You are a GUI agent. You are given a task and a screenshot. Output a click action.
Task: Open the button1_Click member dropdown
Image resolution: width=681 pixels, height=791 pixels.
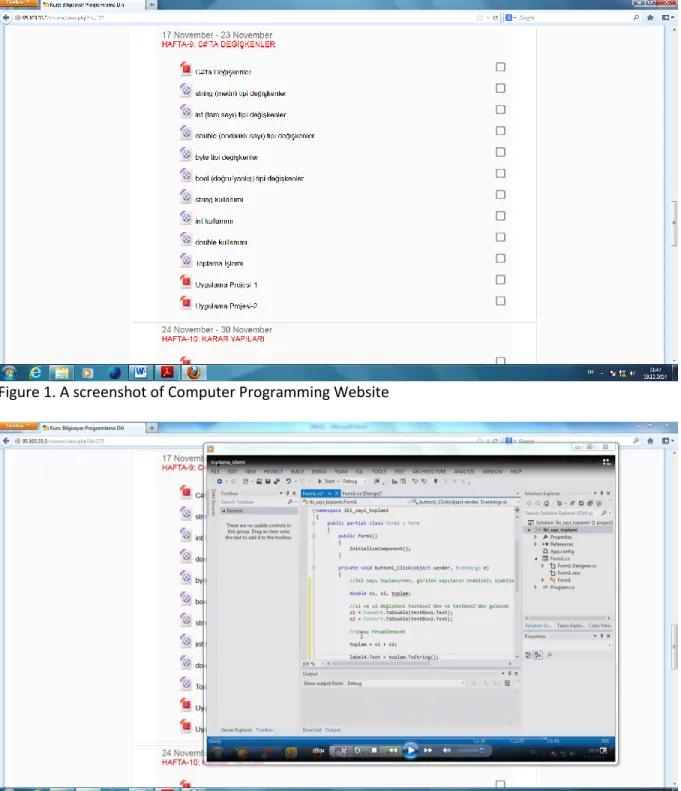click(x=465, y=502)
